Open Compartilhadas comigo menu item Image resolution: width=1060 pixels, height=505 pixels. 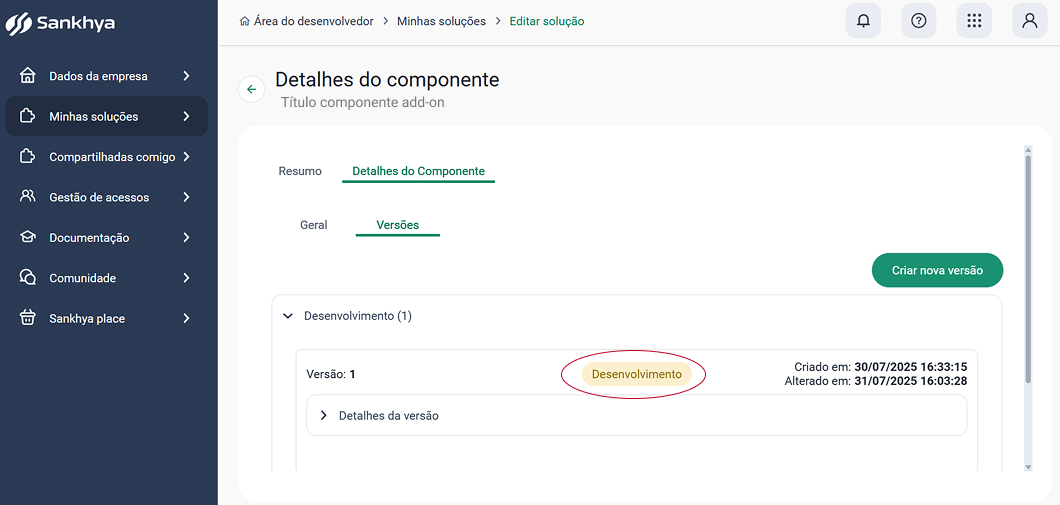pyautogui.click(x=107, y=157)
